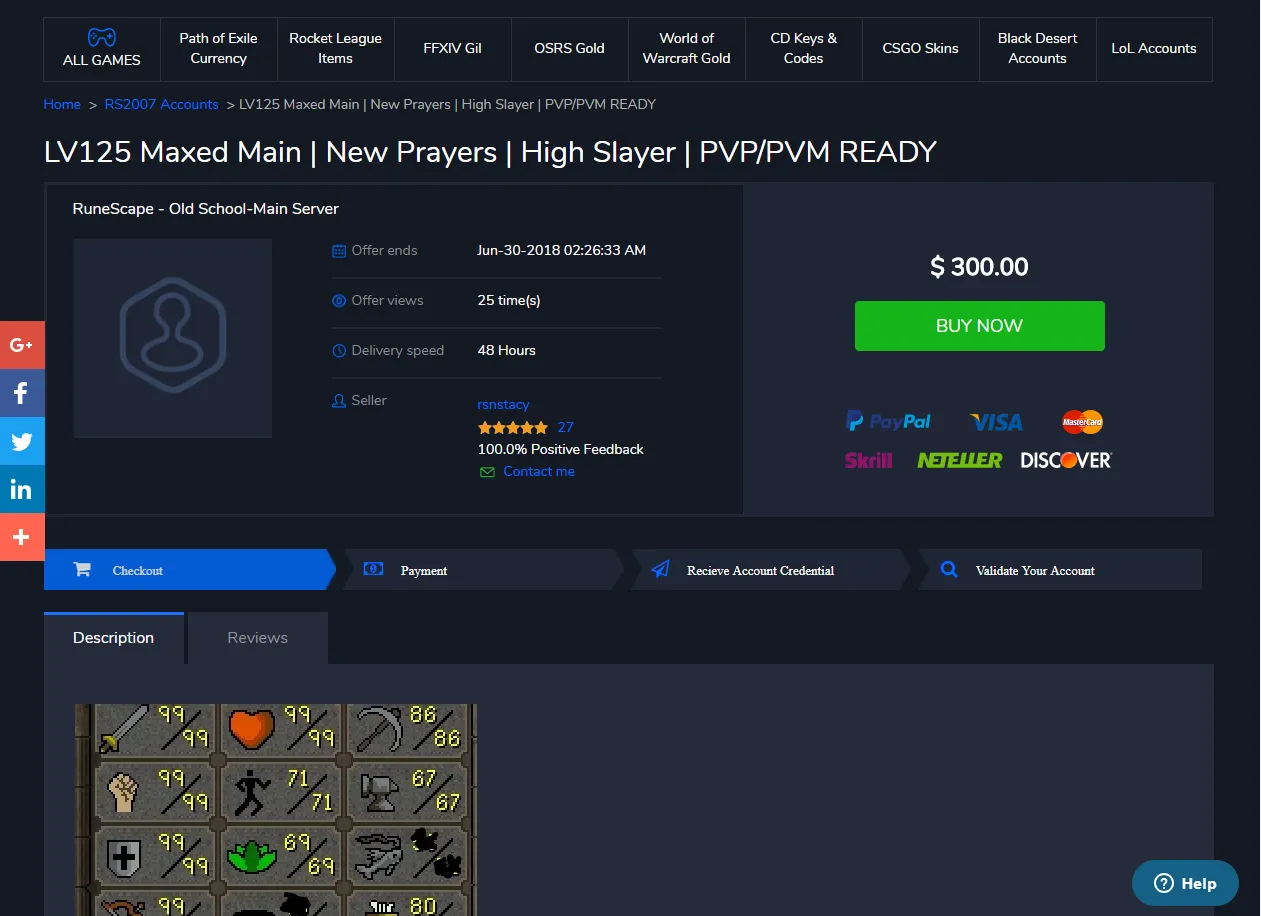This screenshot has height=916, width=1261.
Task: Click the LV125 Maxed Main page heading
Action: coord(490,152)
